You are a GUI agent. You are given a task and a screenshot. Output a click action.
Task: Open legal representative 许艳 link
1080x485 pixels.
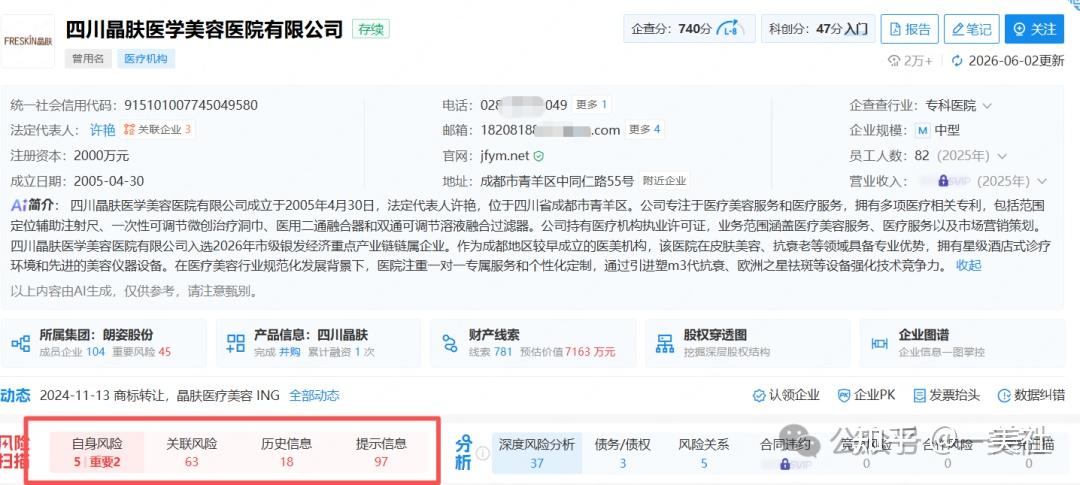(103, 130)
